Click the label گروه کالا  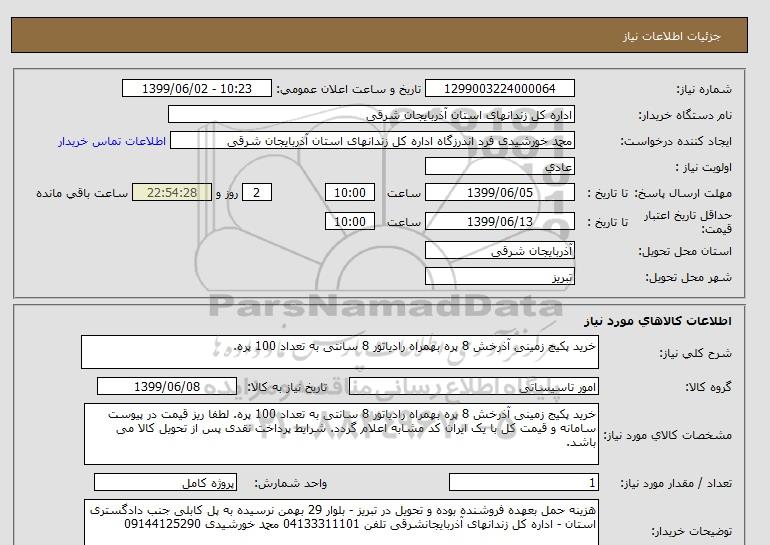[709, 387]
